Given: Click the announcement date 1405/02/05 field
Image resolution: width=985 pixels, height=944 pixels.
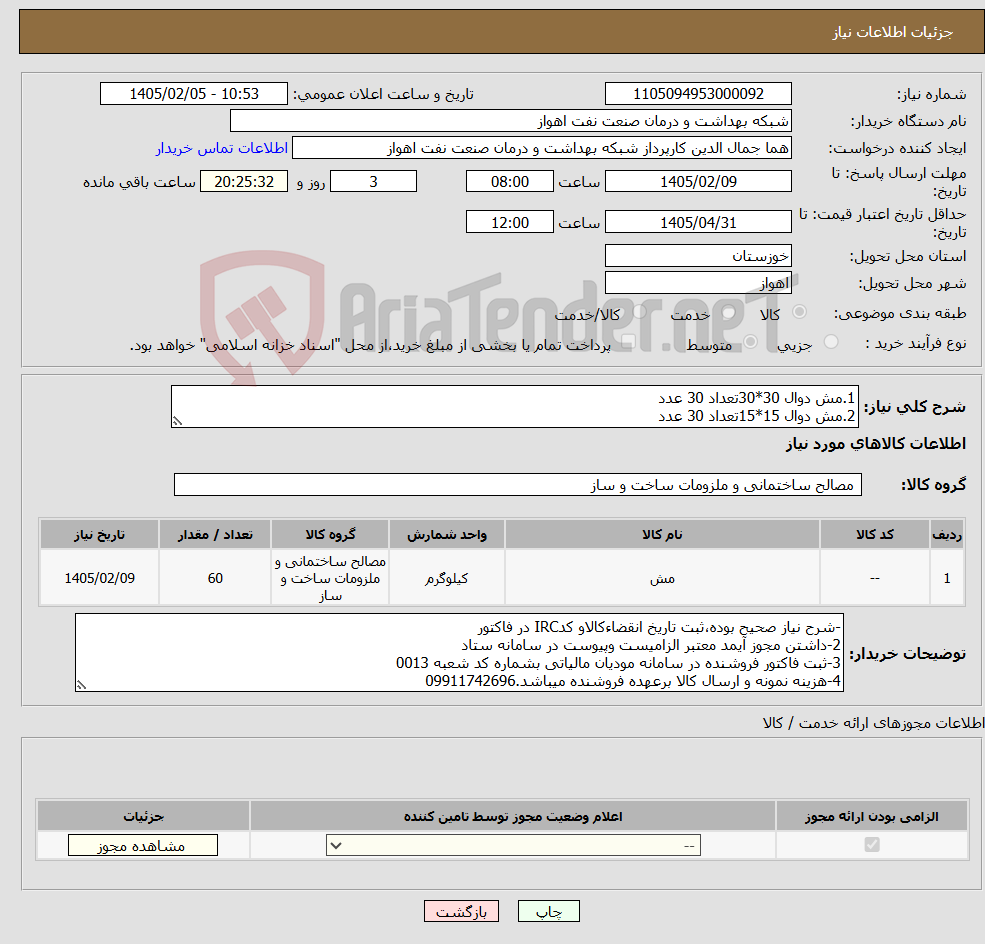Looking at the screenshot, I should tap(193, 94).
